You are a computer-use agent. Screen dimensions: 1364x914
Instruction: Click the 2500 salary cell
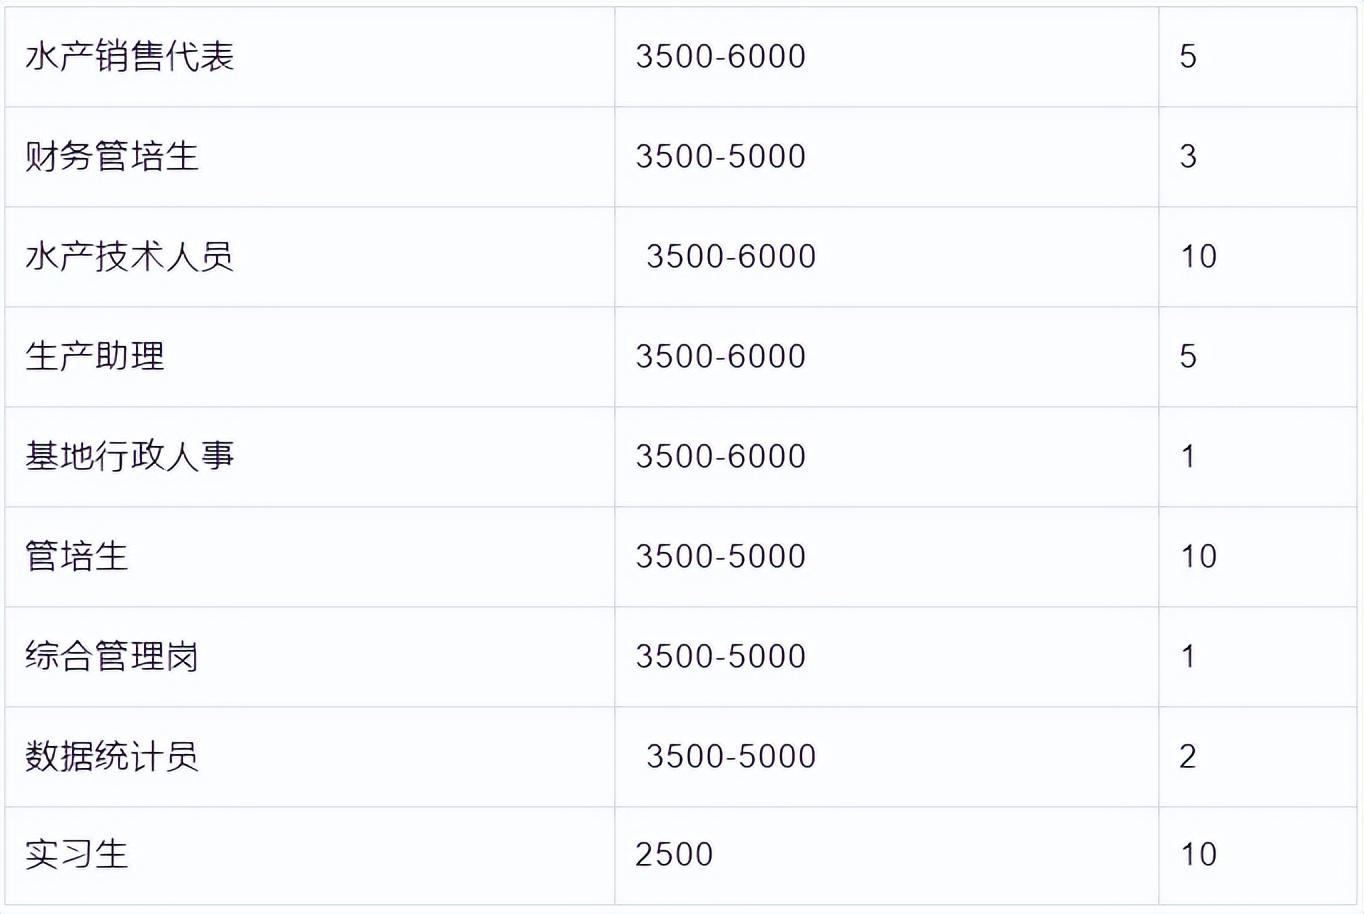pyautogui.click(x=674, y=855)
